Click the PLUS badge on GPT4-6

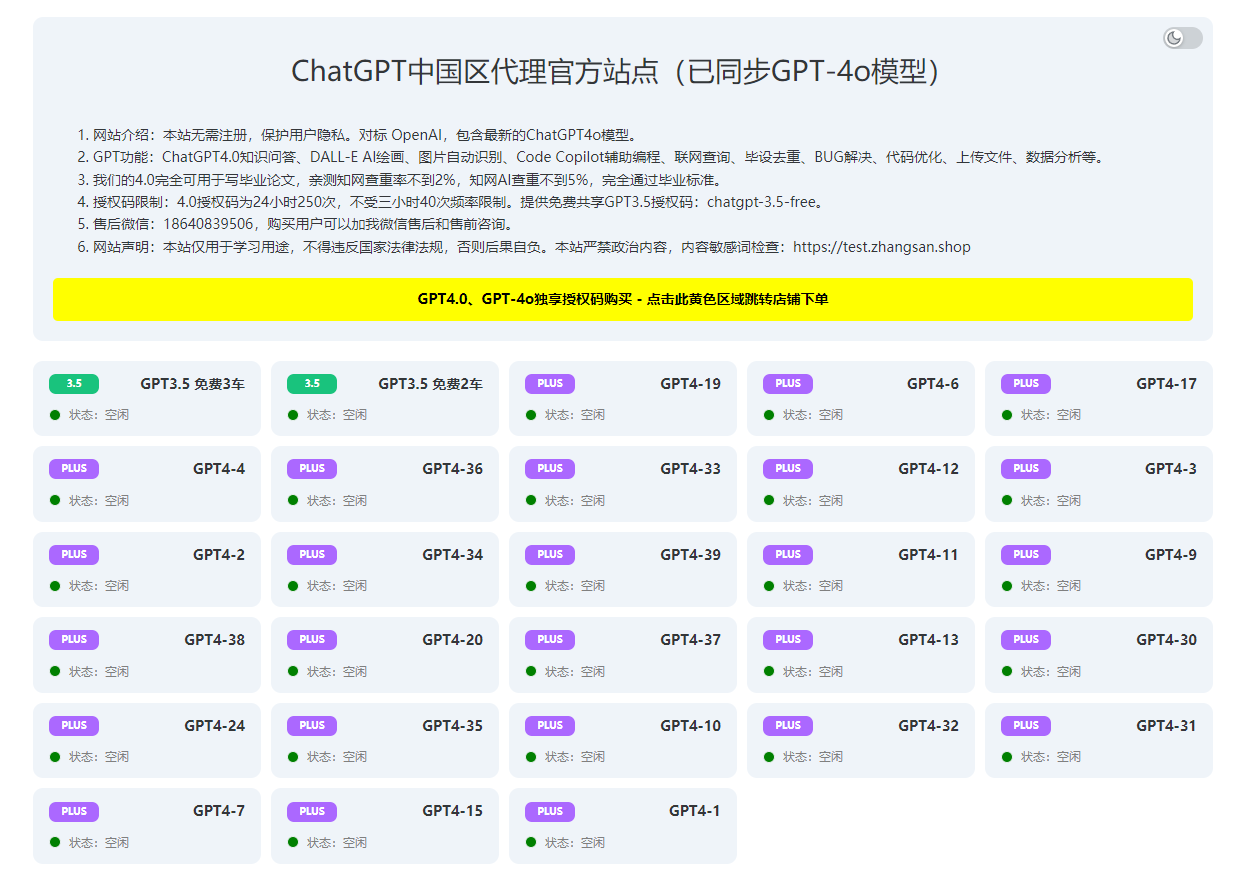[788, 383]
